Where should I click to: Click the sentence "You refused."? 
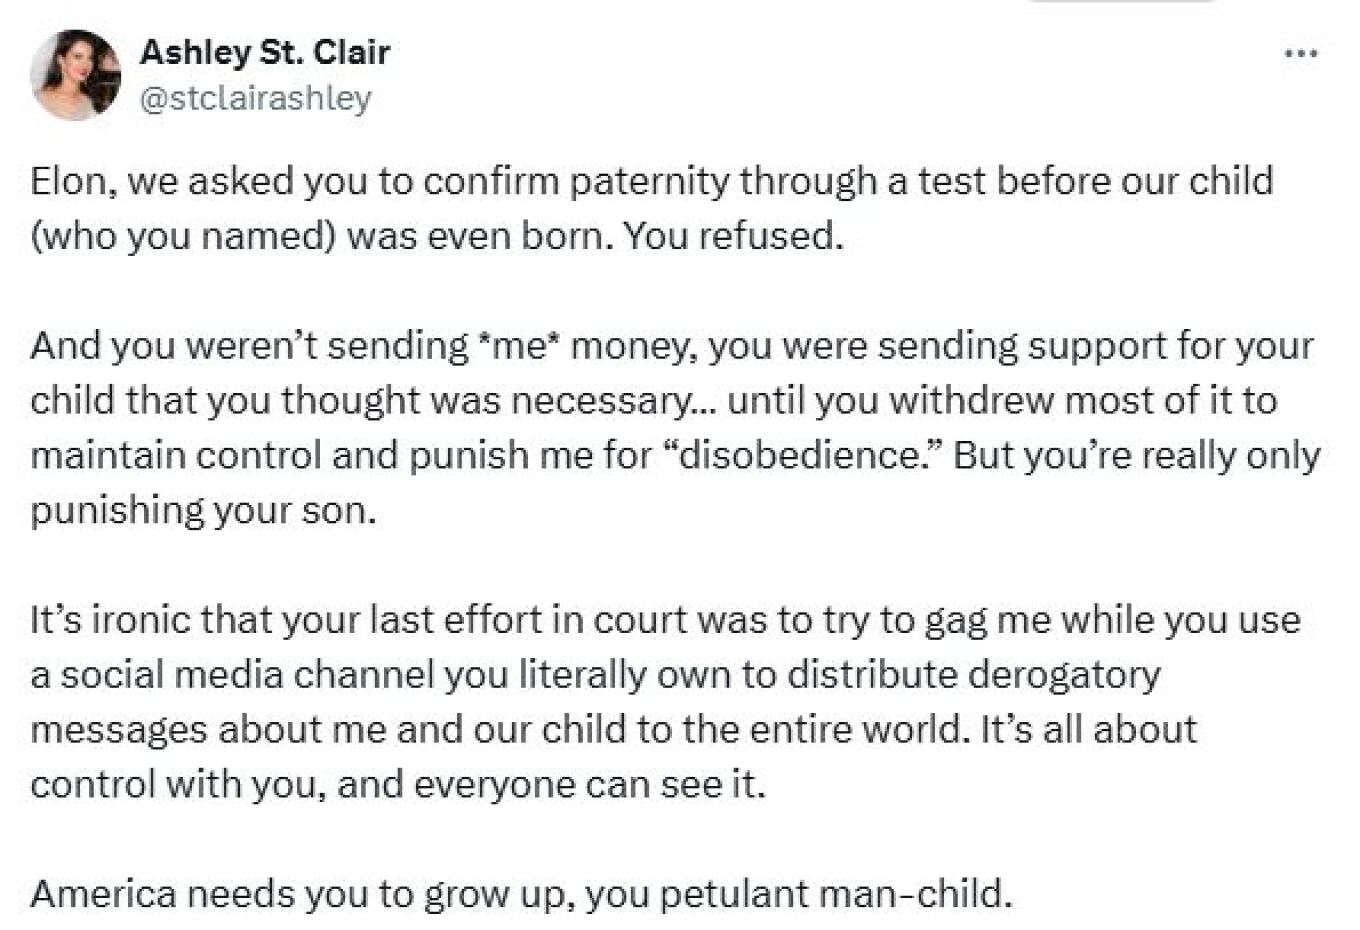734,237
